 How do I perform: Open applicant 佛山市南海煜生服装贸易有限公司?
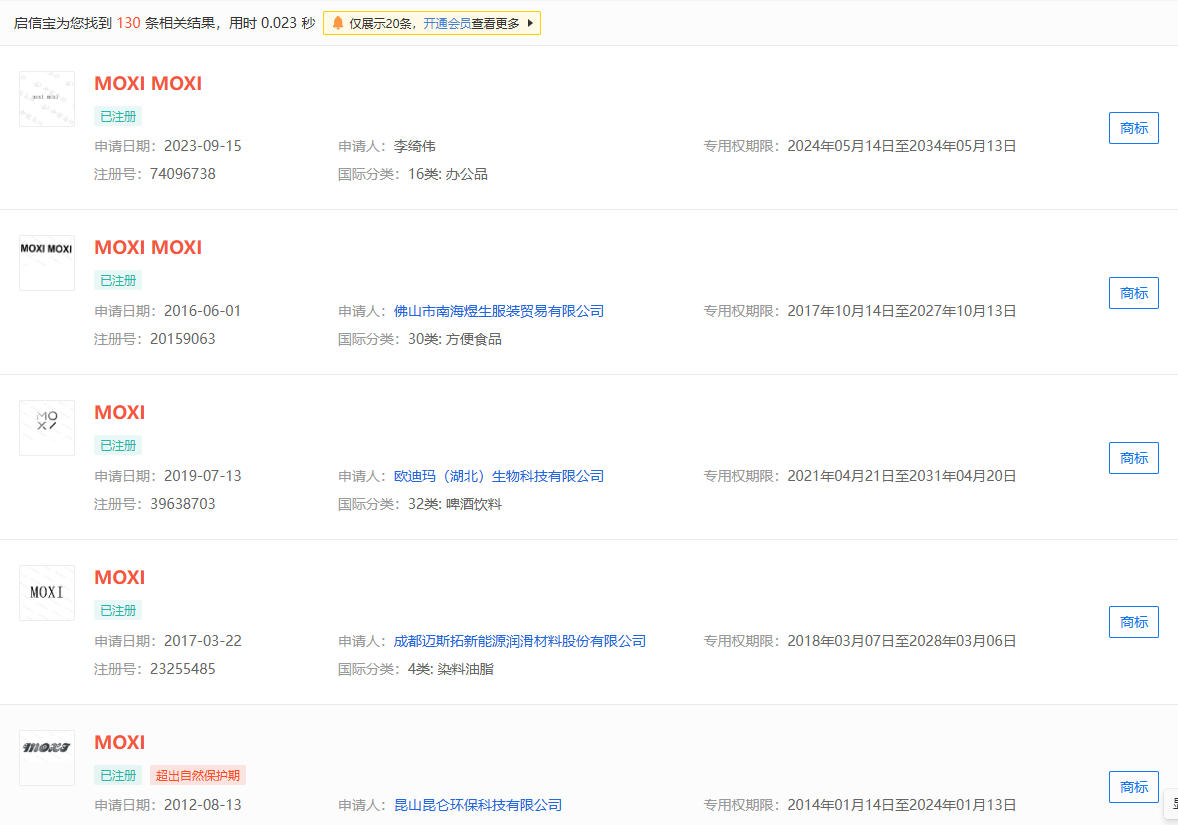click(499, 311)
